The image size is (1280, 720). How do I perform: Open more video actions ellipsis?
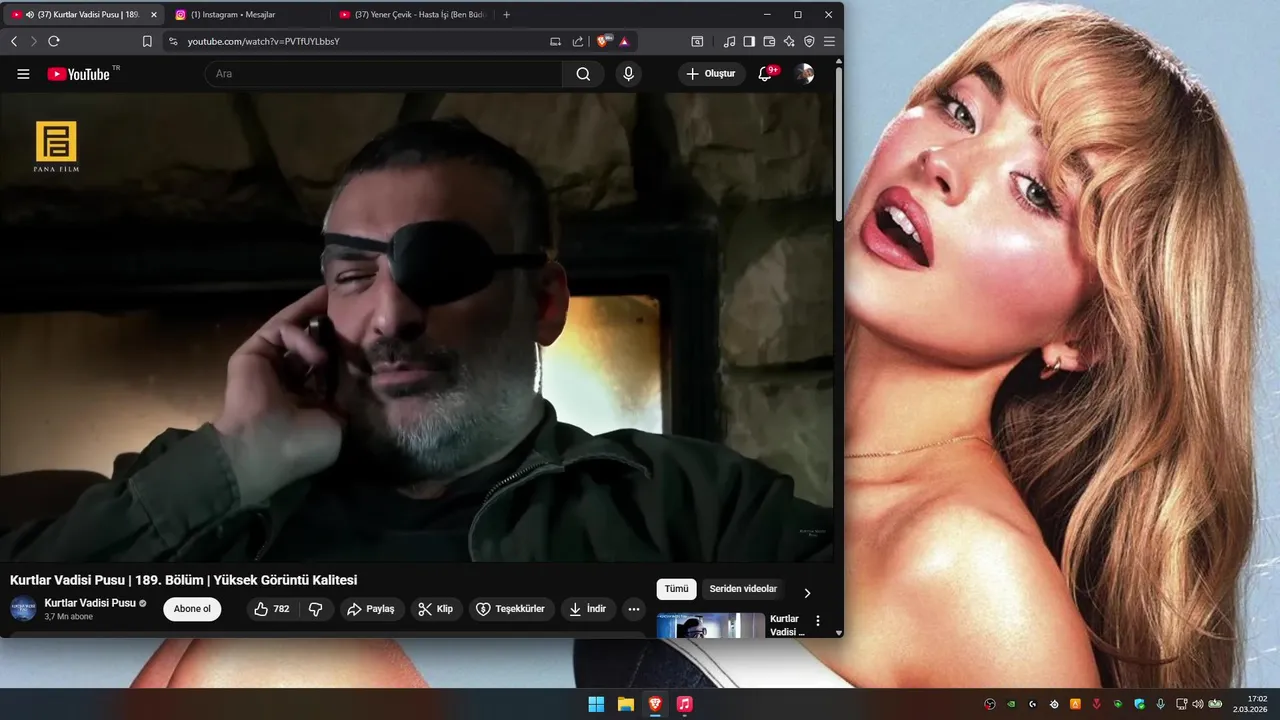(633, 609)
